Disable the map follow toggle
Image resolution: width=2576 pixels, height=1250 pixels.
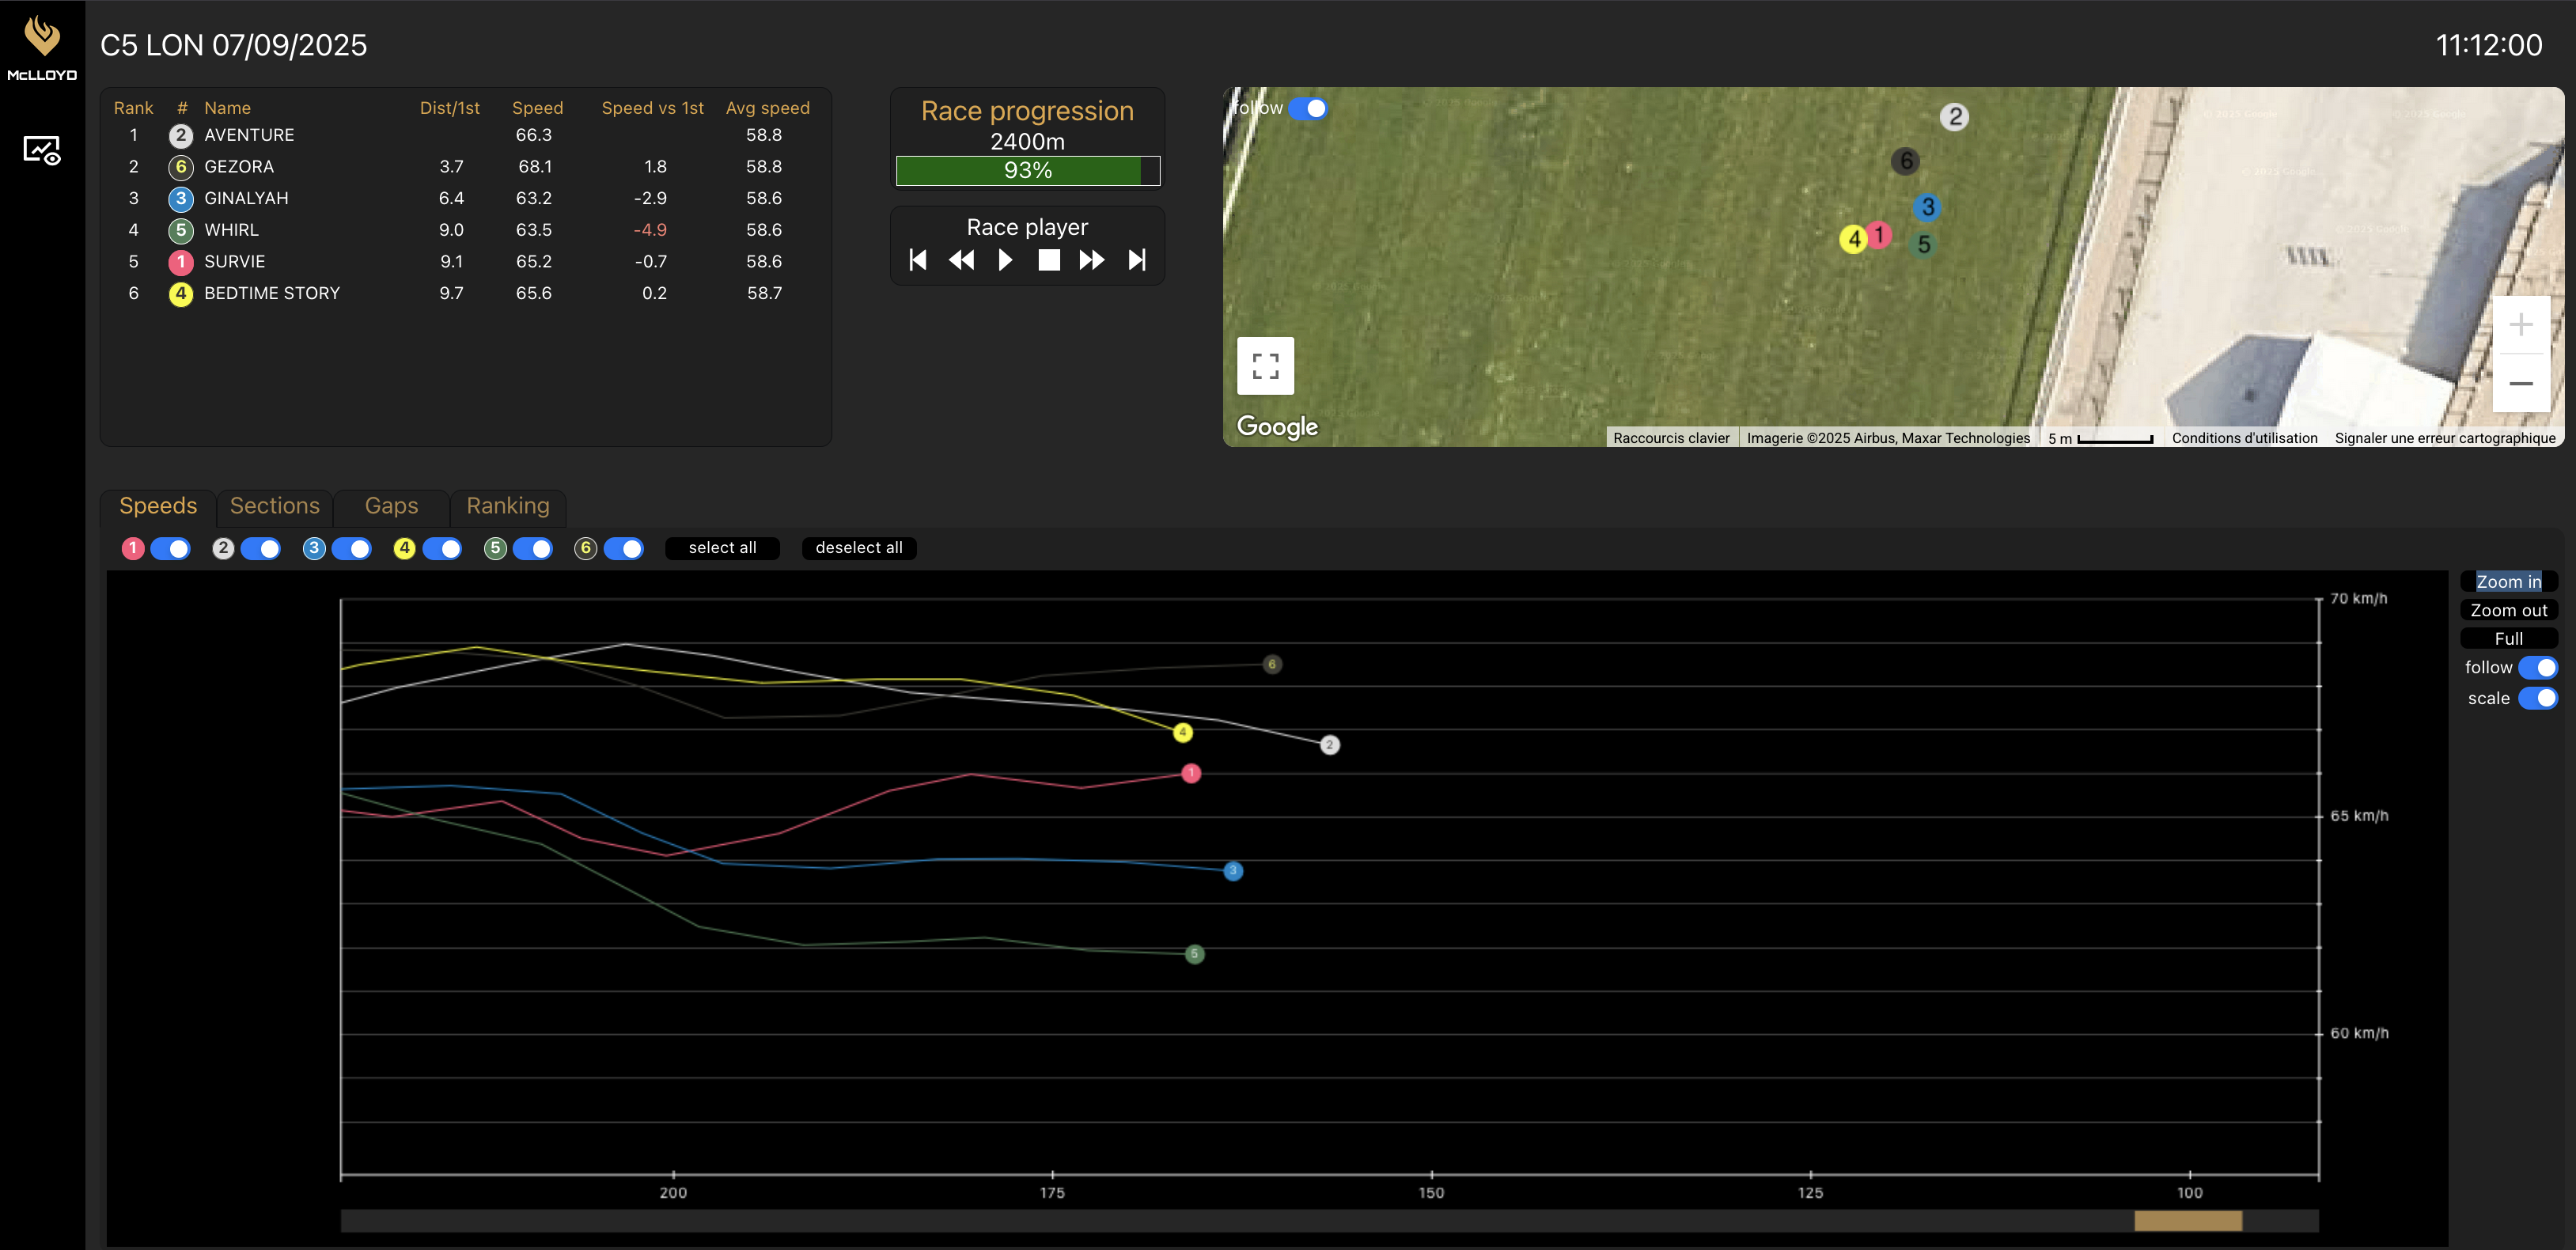point(1308,108)
